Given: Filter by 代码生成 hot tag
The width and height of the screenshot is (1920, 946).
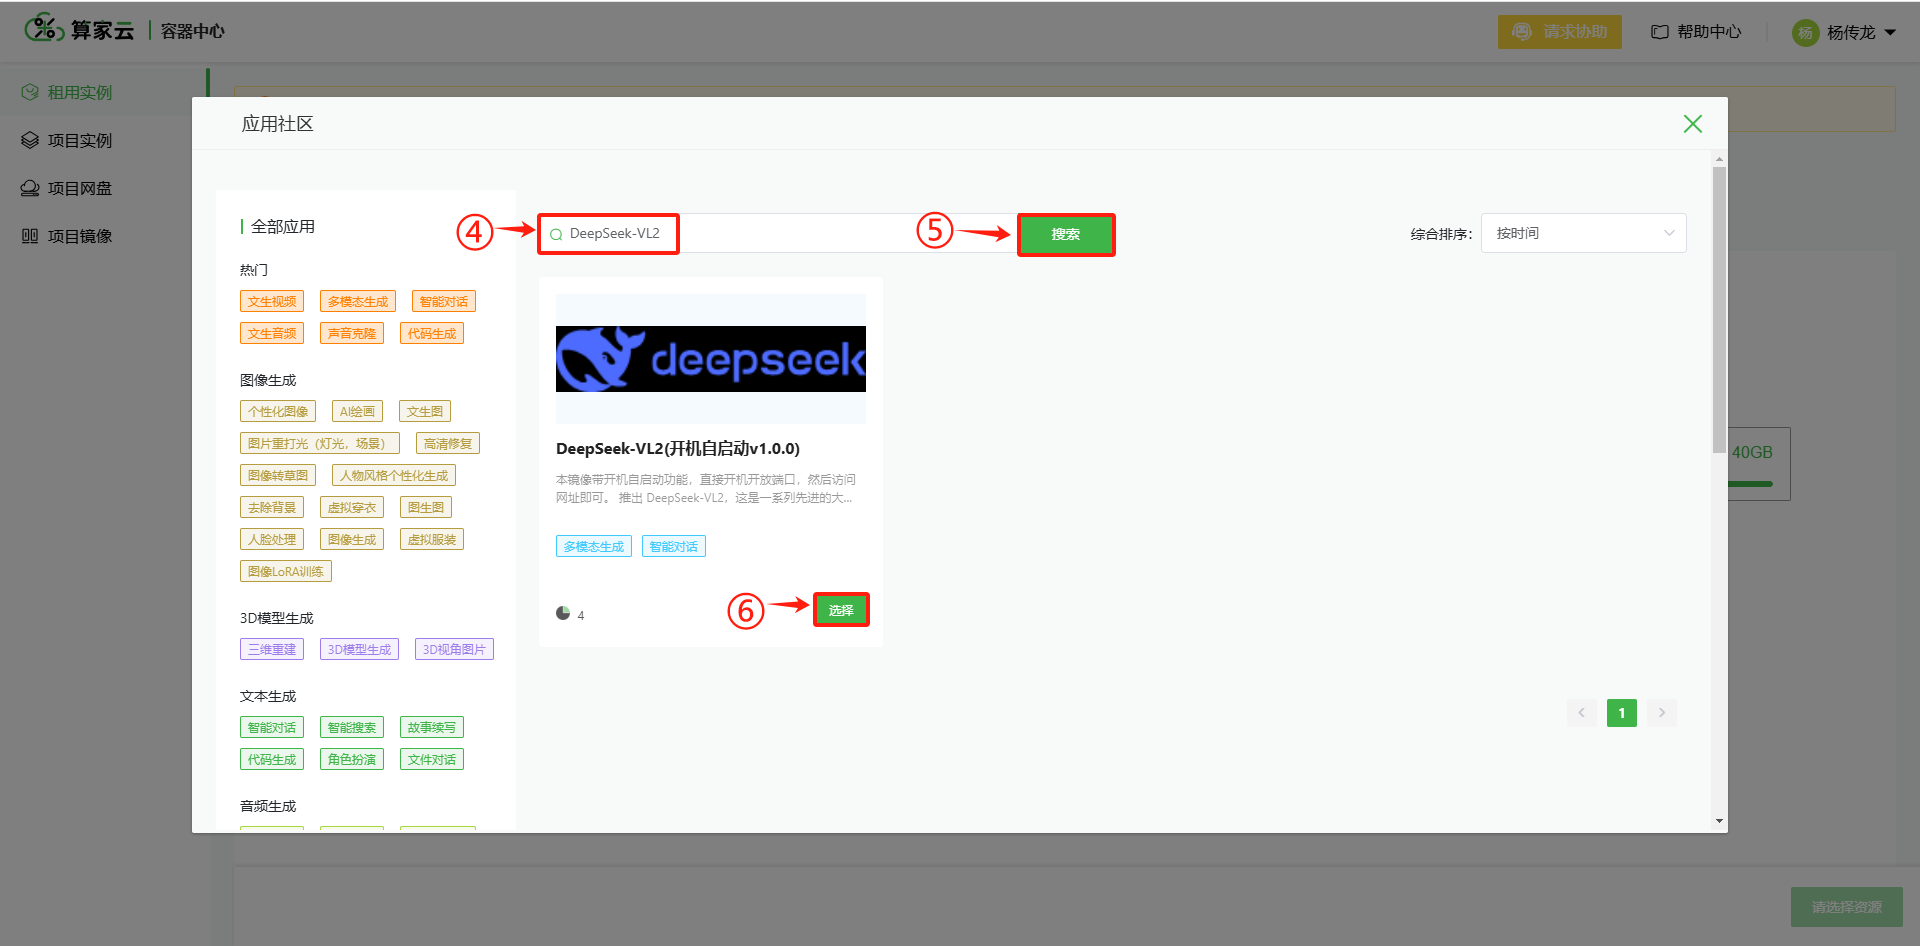Looking at the screenshot, I should point(432,334).
